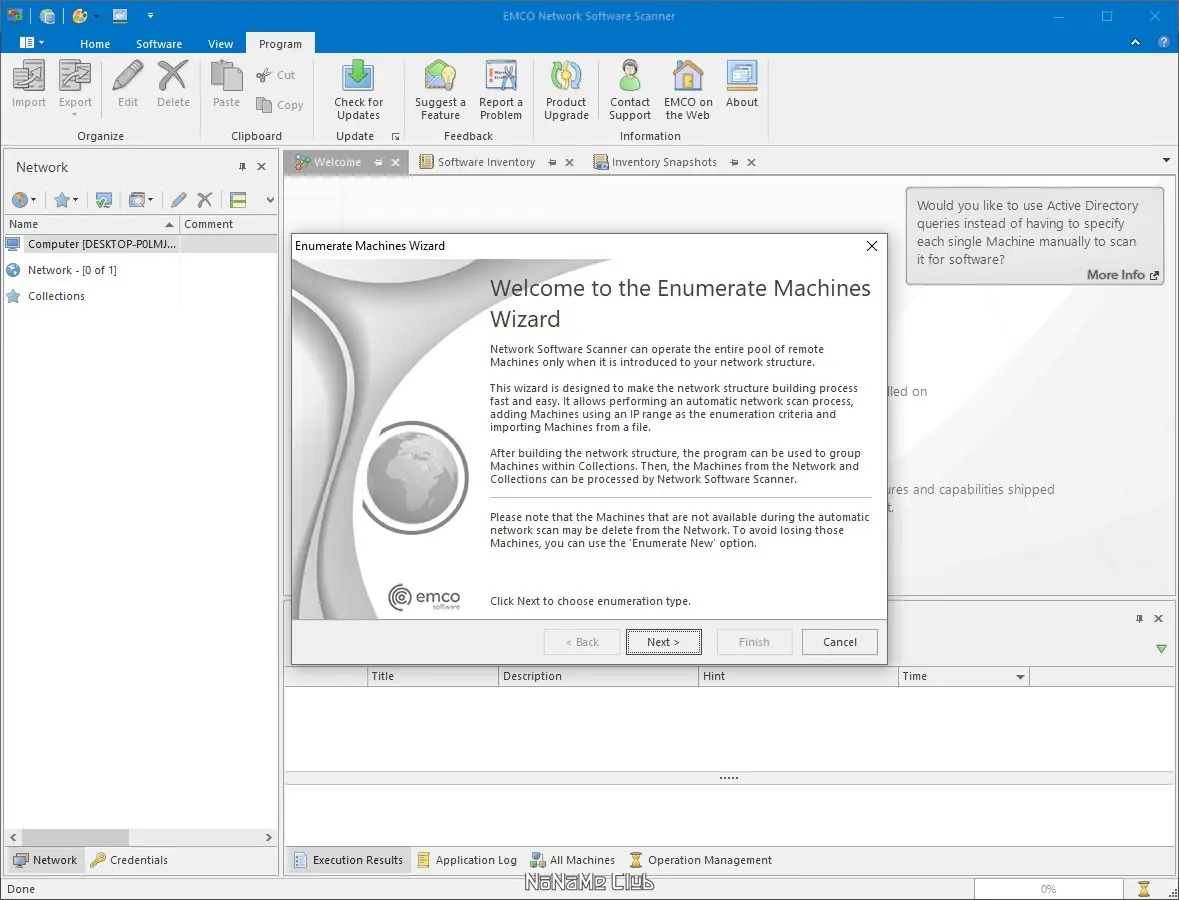Open EMCO on the Web

688,78
